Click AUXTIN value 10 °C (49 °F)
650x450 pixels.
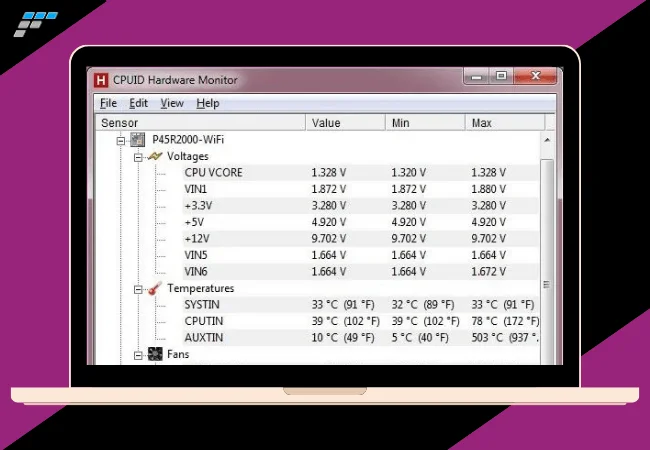click(343, 338)
